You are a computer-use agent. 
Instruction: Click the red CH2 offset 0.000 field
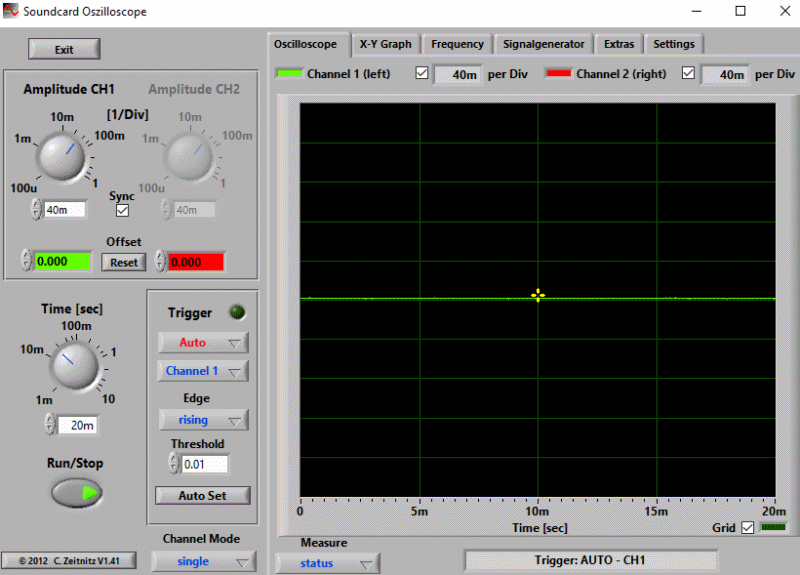point(195,262)
